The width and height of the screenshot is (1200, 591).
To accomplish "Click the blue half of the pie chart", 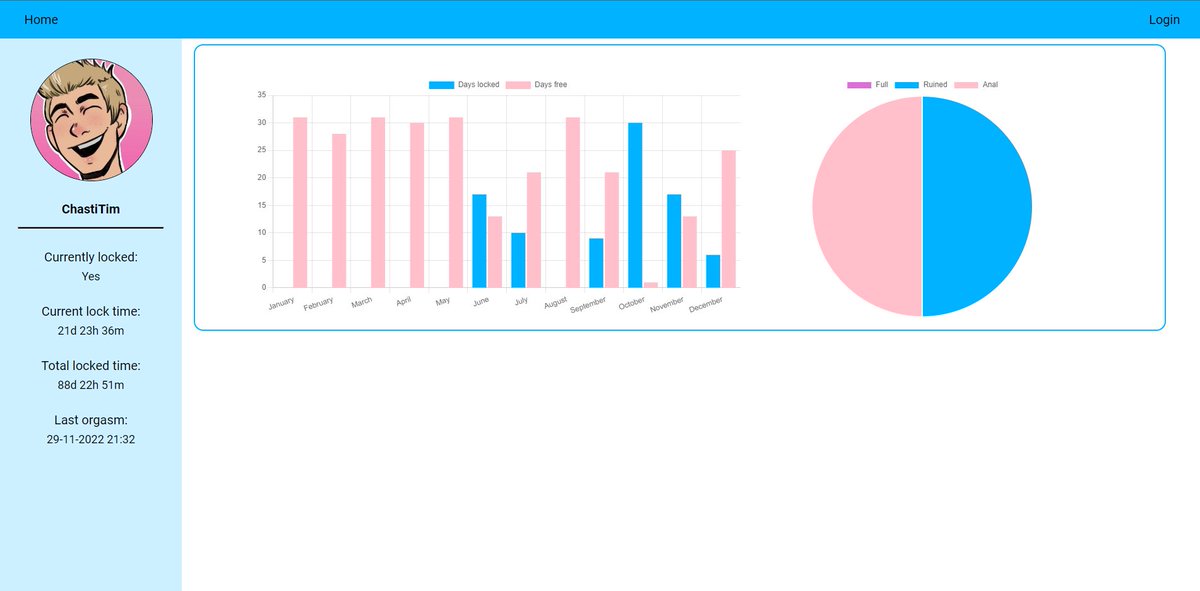I will coord(977,206).
